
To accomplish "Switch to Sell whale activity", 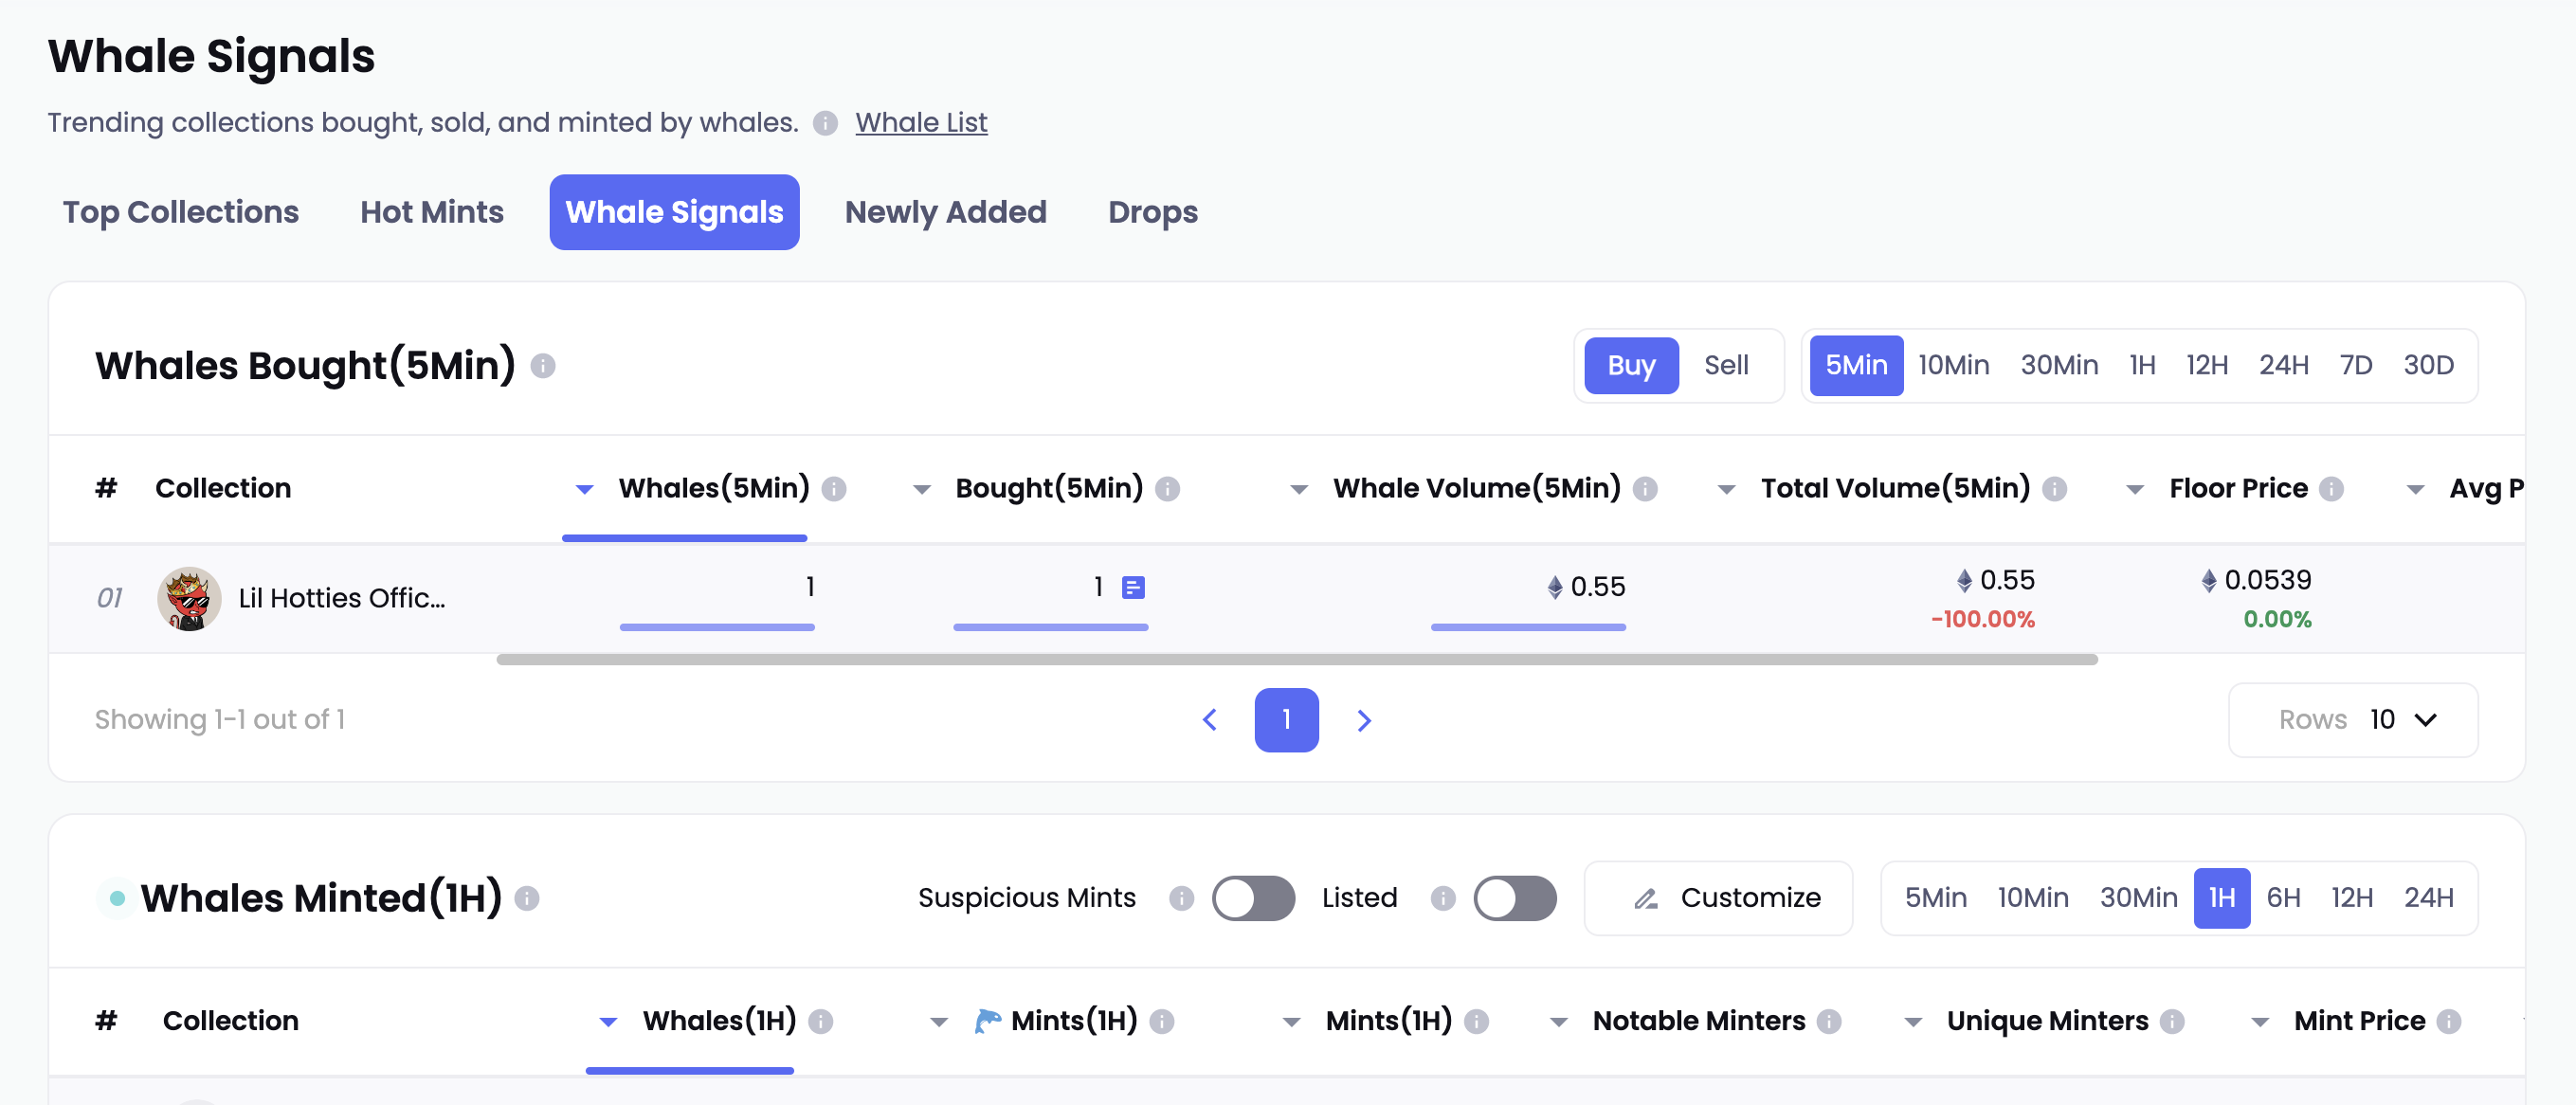I will (1726, 365).
